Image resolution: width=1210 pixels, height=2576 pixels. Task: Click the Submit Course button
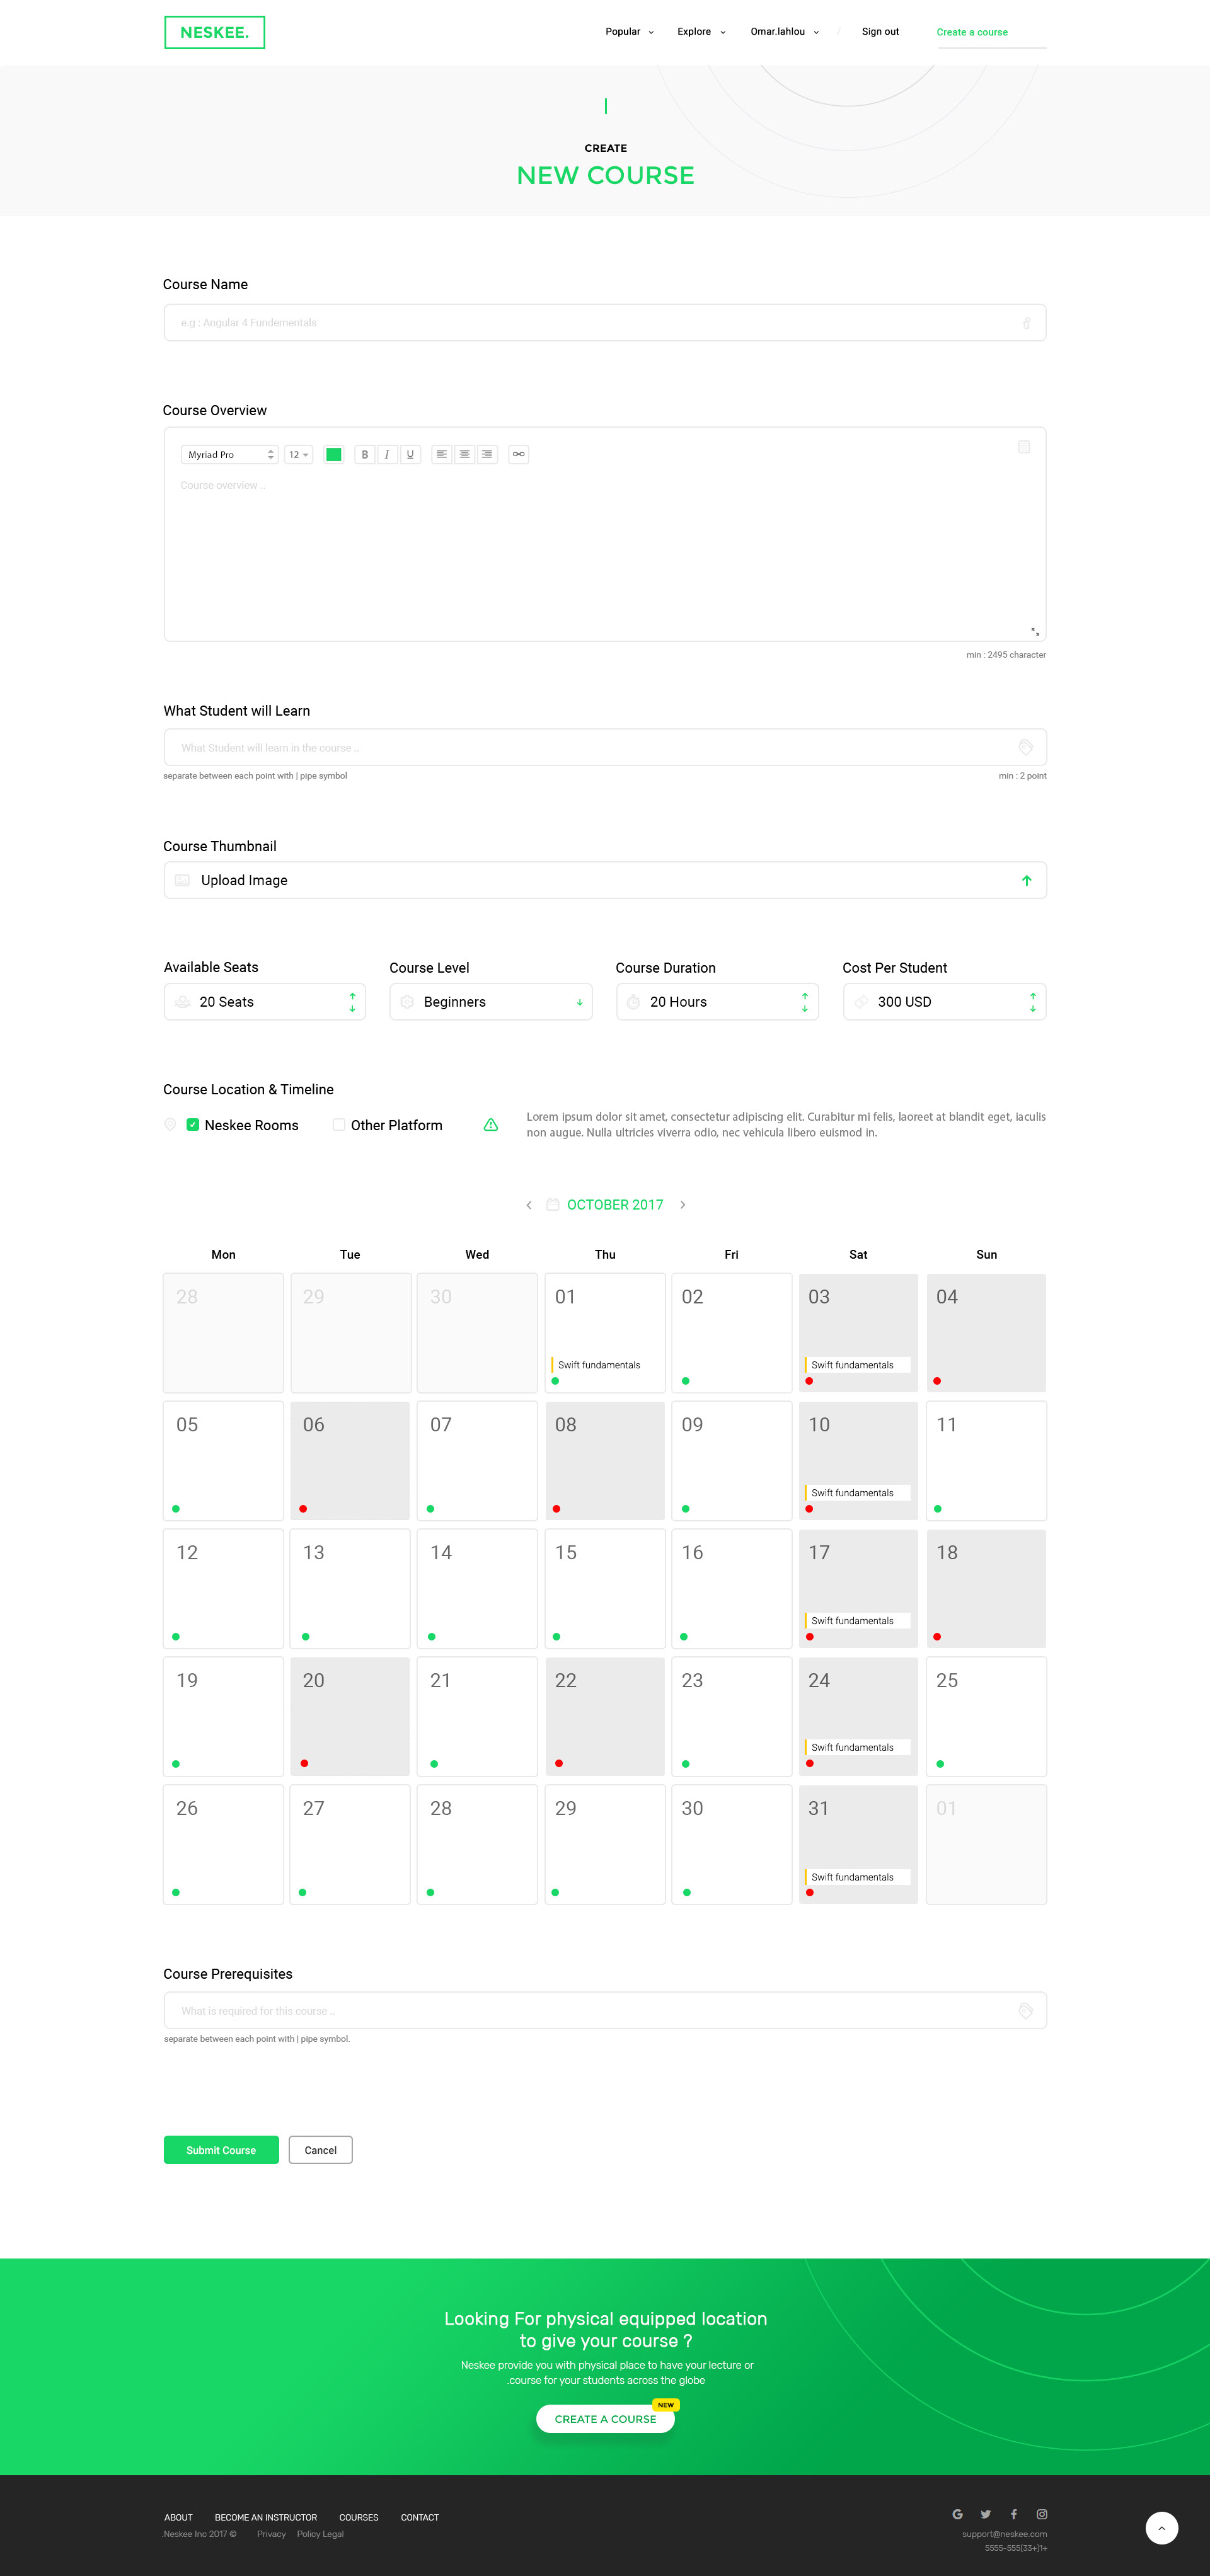pyautogui.click(x=221, y=2149)
